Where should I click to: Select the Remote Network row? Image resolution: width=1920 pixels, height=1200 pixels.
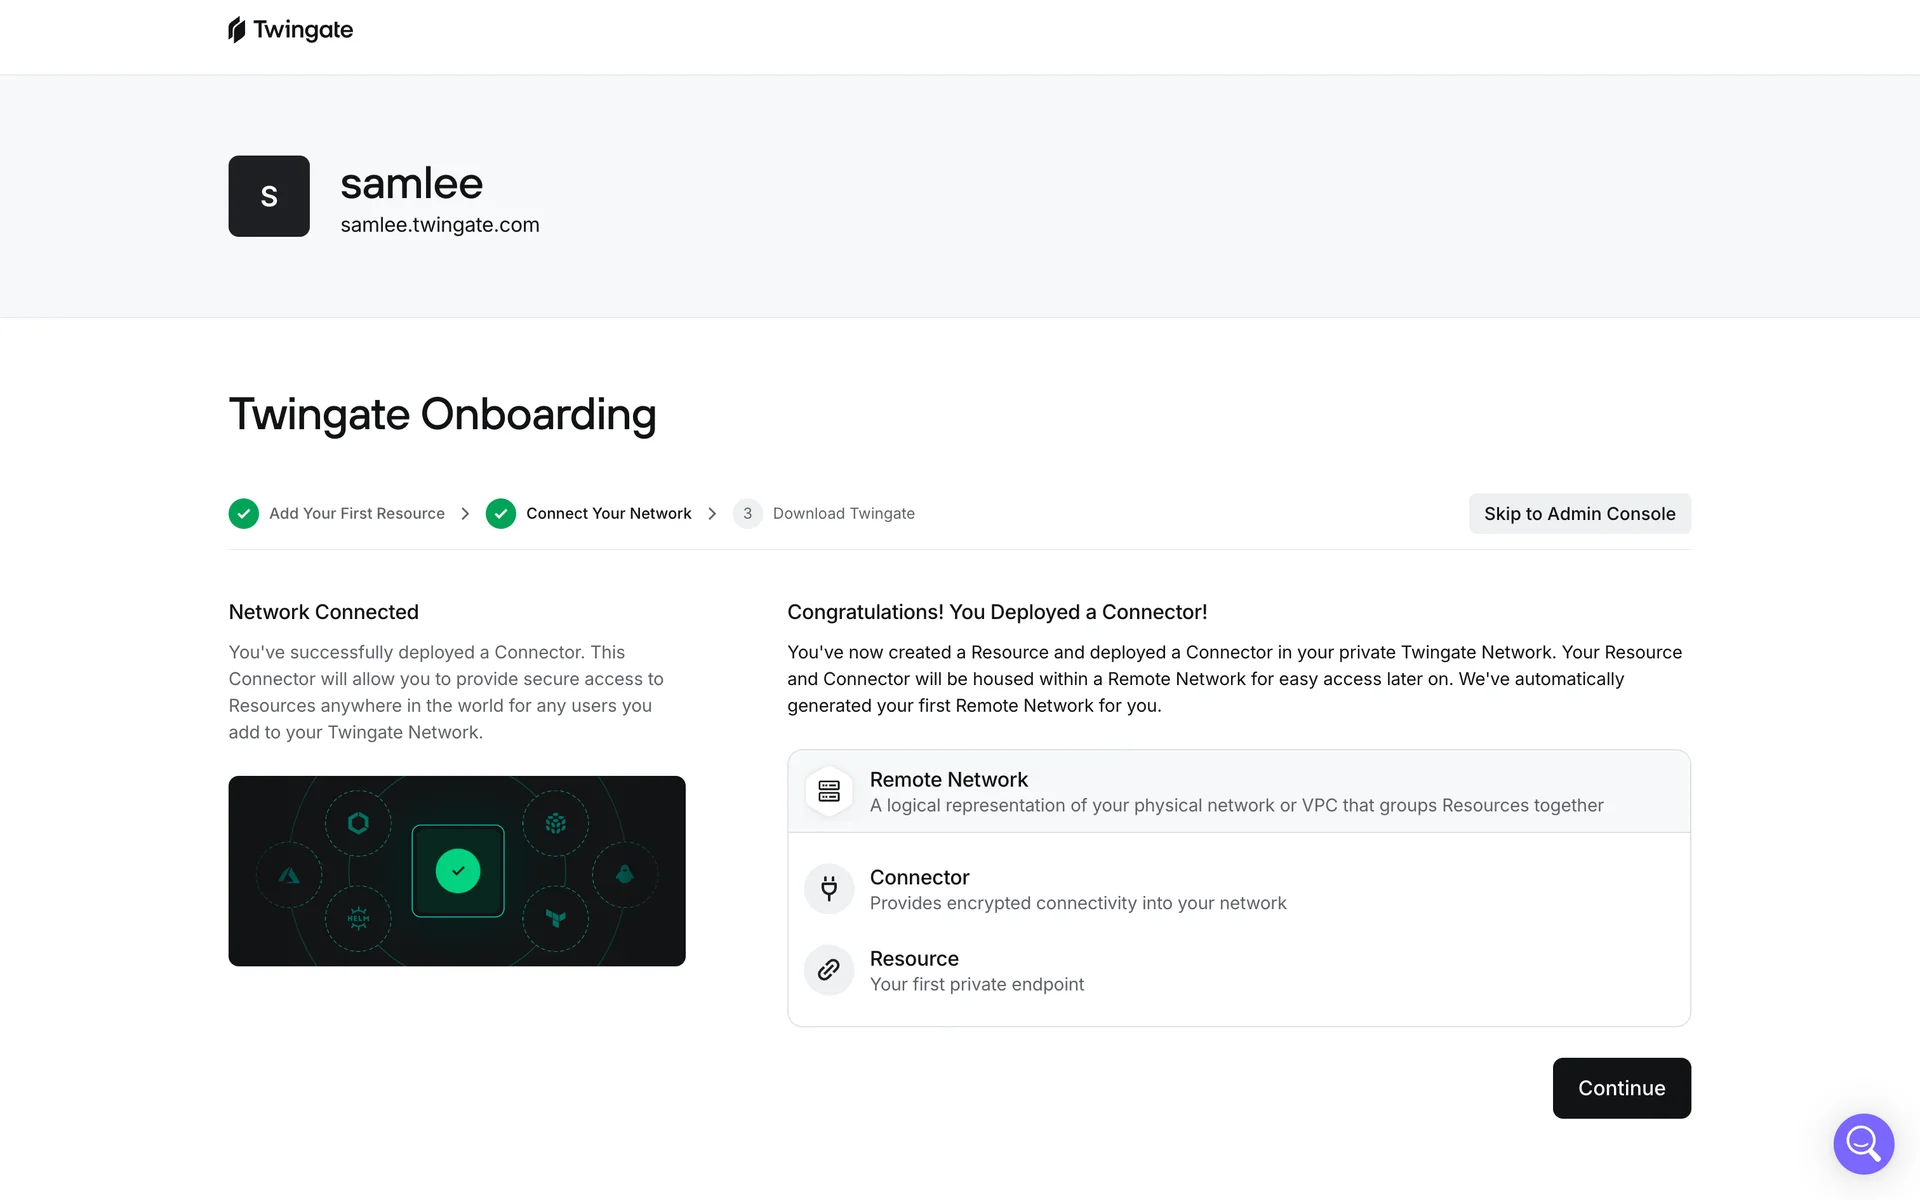[x=1238, y=791]
